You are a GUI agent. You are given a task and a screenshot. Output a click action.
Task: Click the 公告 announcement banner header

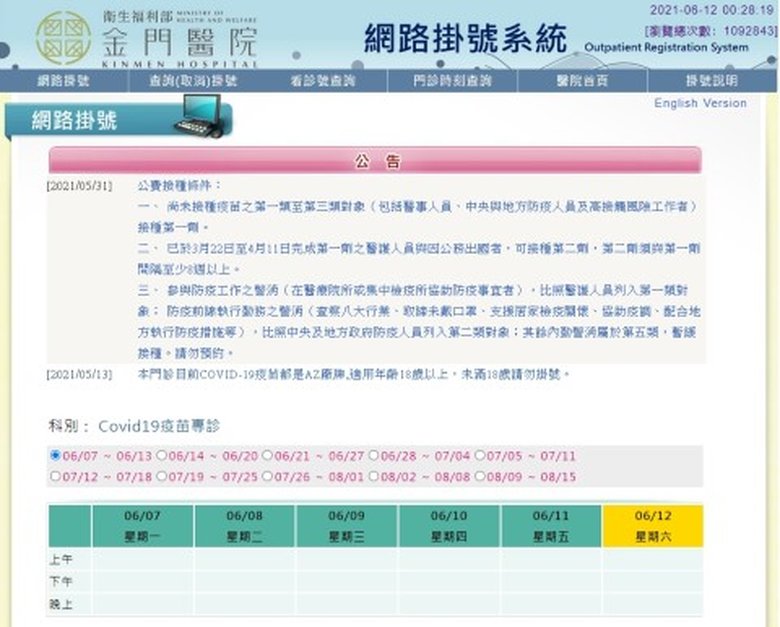[x=376, y=161]
